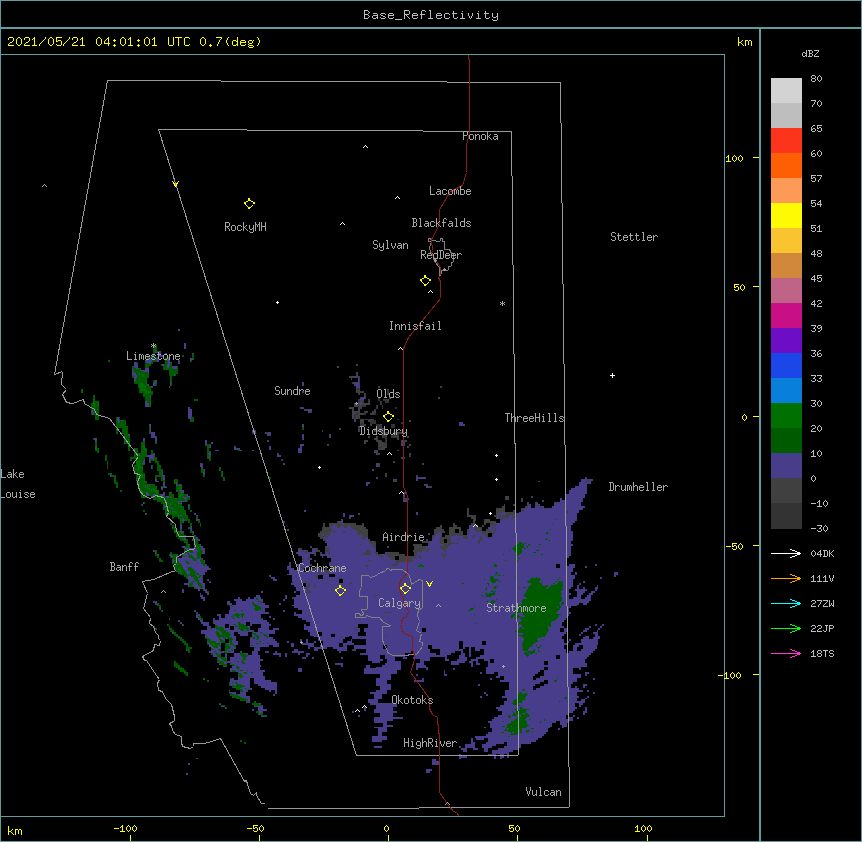Click the -50 tick on right axis

tap(734, 546)
